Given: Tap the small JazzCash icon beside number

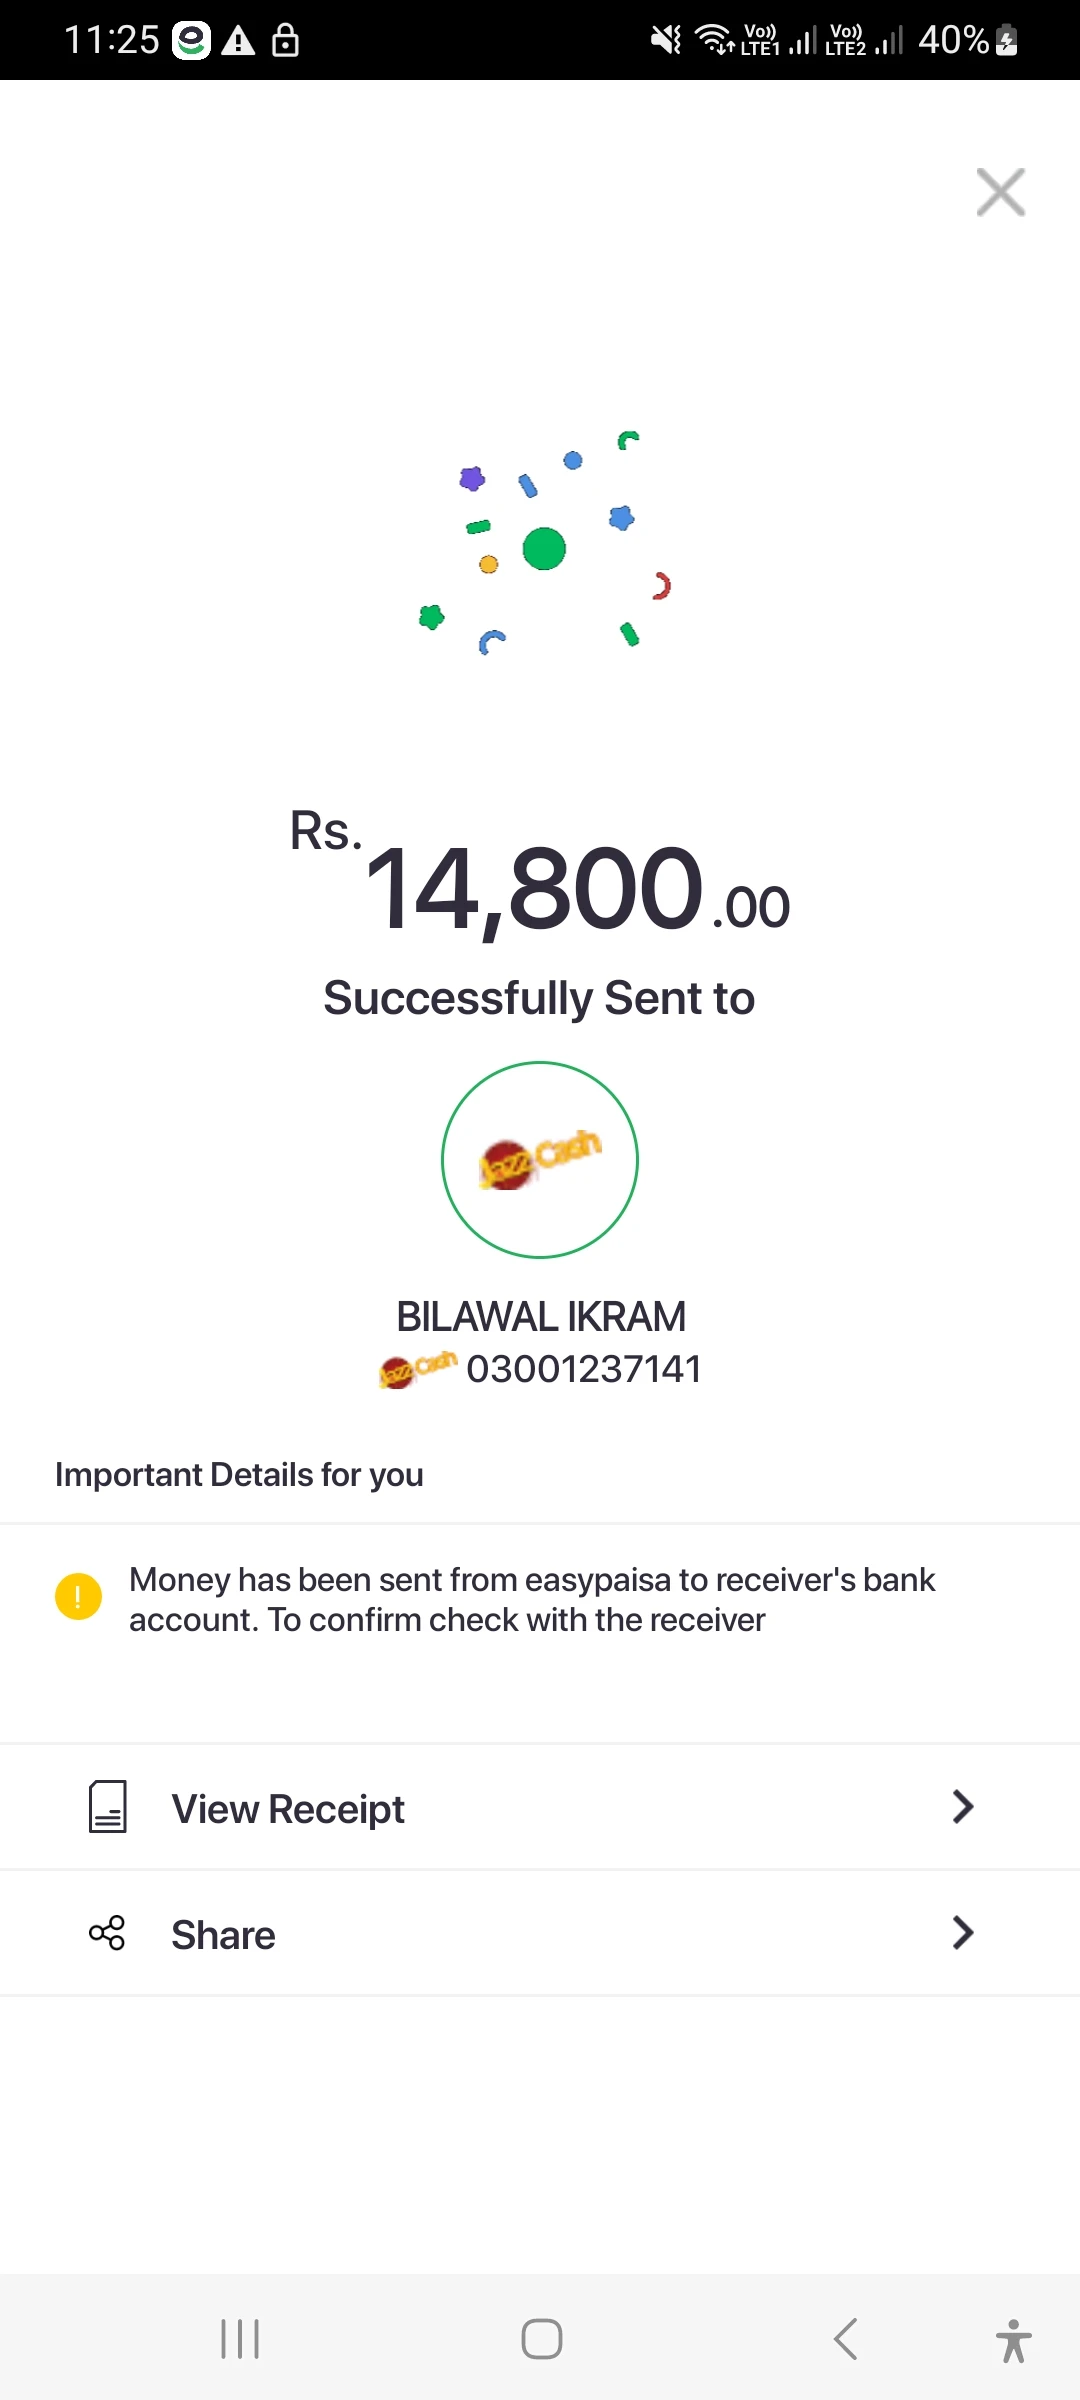Looking at the screenshot, I should pyautogui.click(x=417, y=1369).
